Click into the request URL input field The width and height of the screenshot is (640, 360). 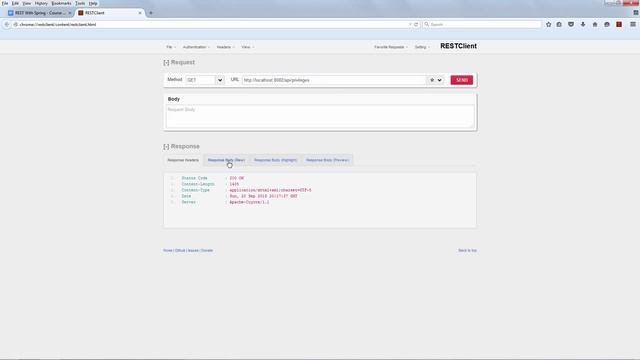click(x=334, y=80)
